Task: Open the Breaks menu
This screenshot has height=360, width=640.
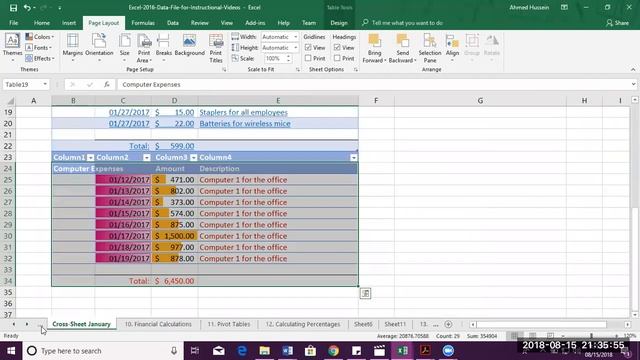Action: 164,48
